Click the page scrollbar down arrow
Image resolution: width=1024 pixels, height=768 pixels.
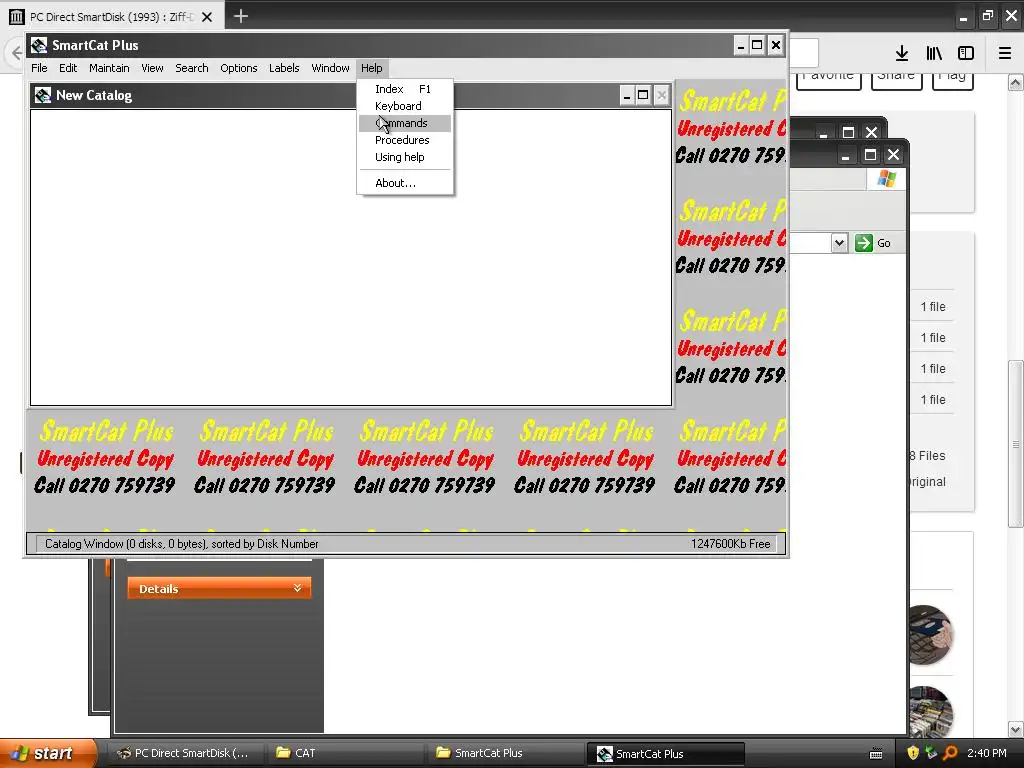(x=1016, y=729)
